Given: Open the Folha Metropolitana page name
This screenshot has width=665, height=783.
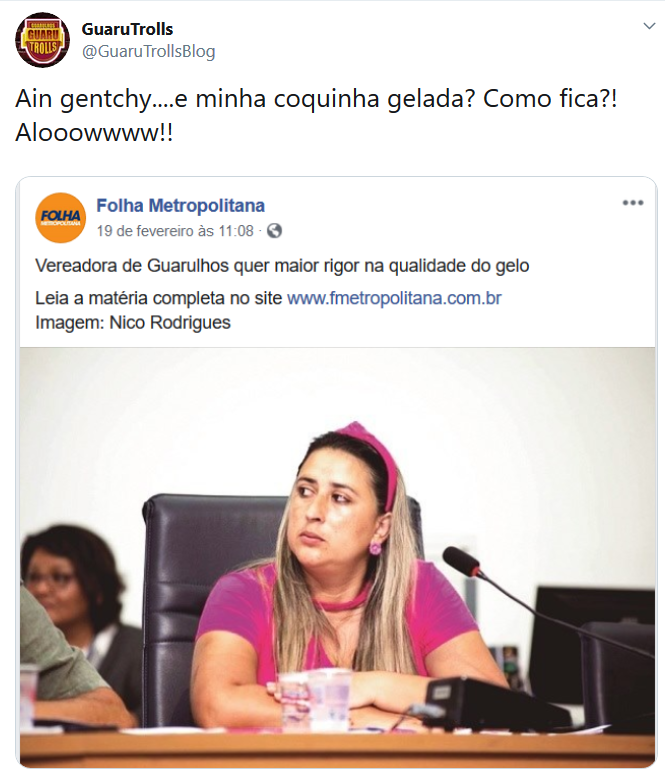Looking at the screenshot, I should [180, 205].
